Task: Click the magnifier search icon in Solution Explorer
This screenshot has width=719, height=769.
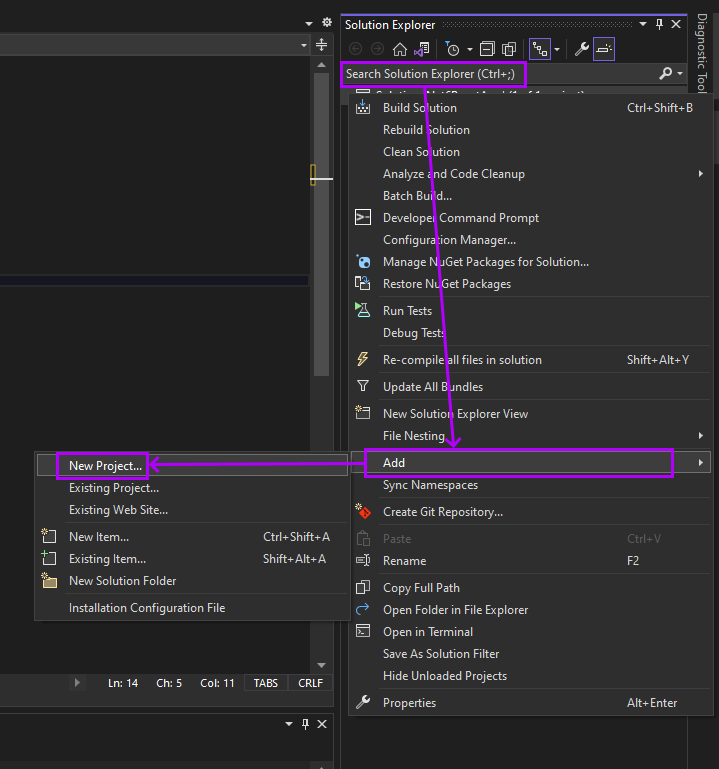Action: click(666, 74)
